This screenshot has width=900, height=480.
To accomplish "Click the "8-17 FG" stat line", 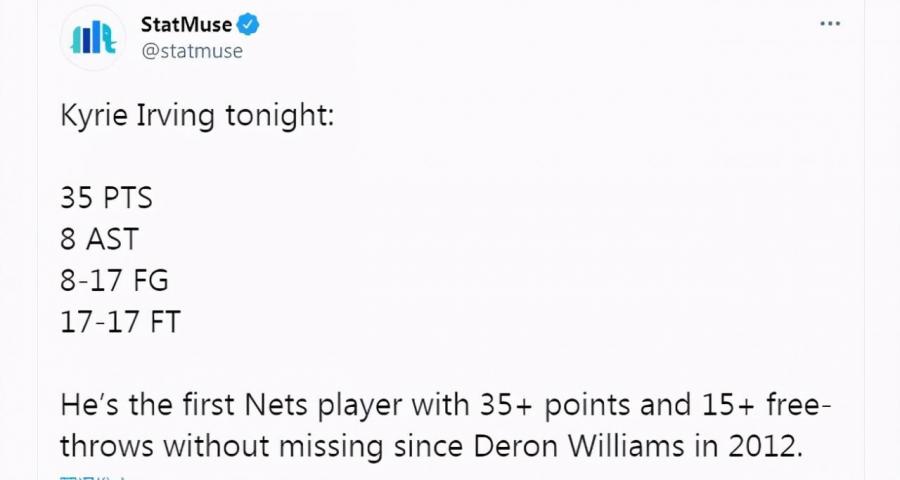I will tap(114, 281).
